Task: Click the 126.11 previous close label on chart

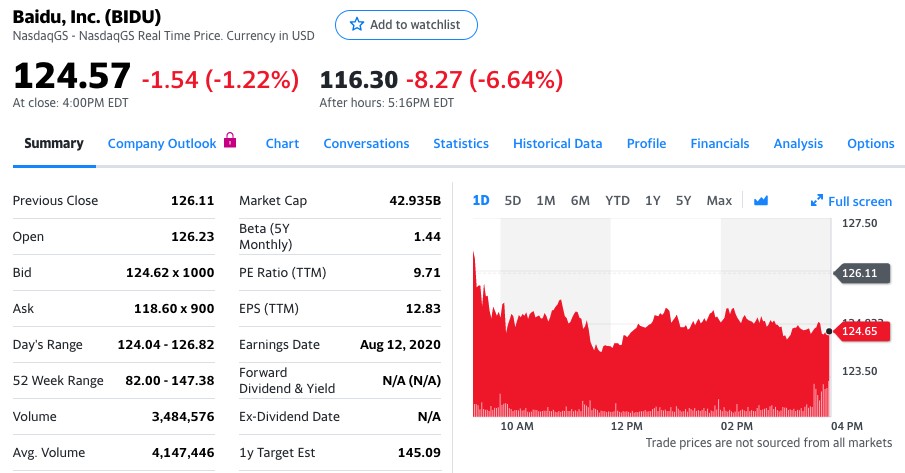Action: click(859, 272)
